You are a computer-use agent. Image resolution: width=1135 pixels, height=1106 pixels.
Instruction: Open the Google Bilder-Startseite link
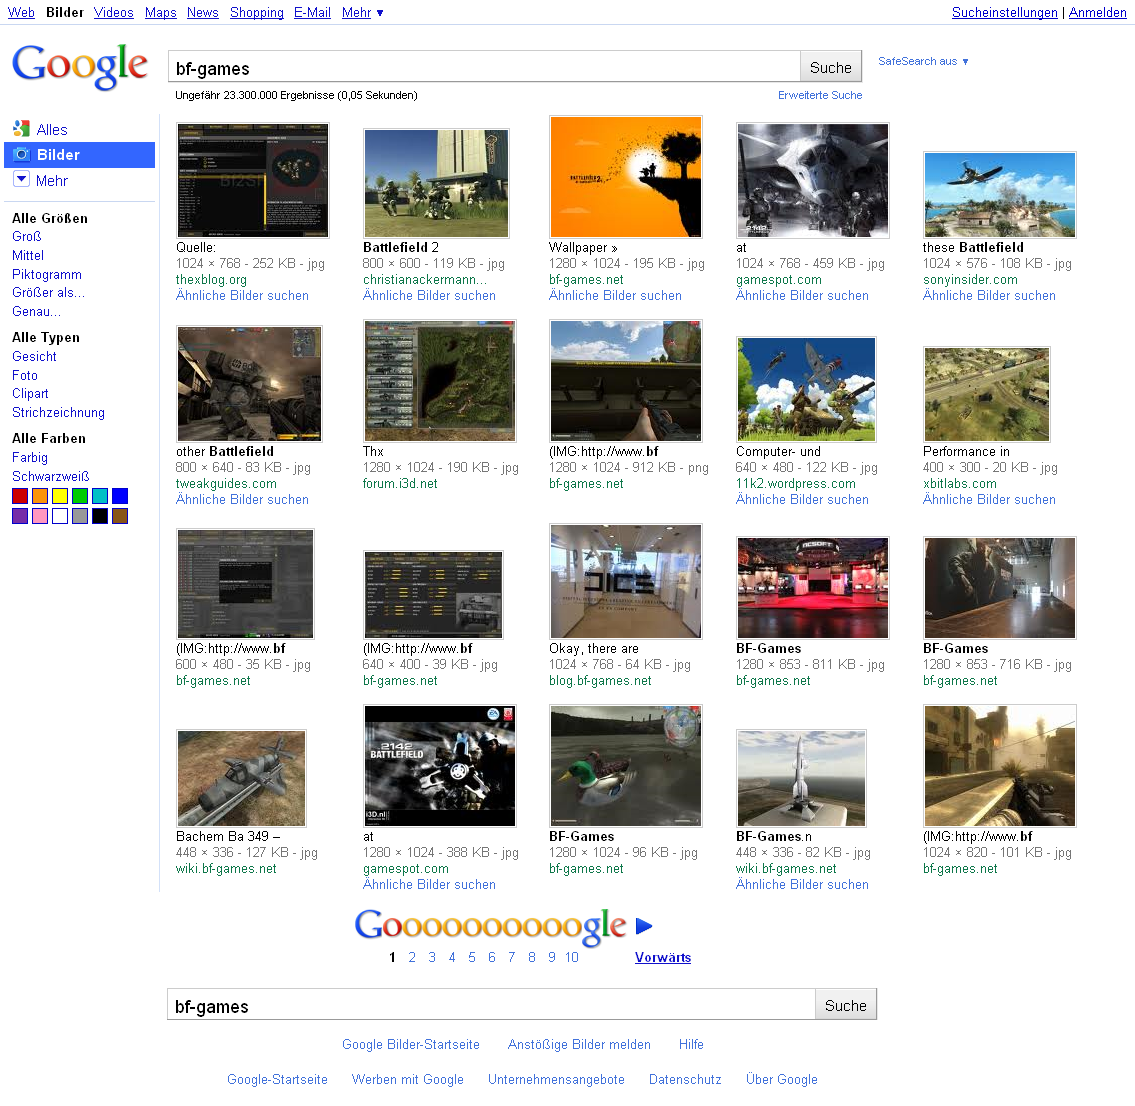coord(410,1044)
